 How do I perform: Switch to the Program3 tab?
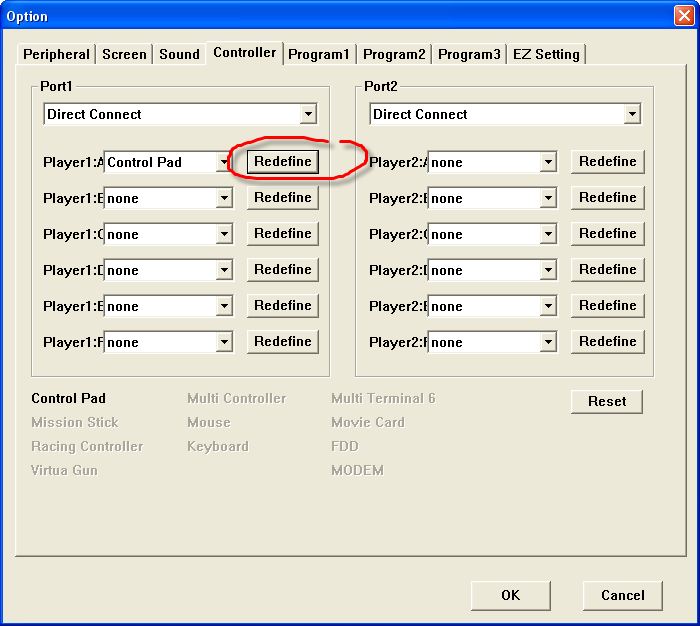click(x=469, y=54)
